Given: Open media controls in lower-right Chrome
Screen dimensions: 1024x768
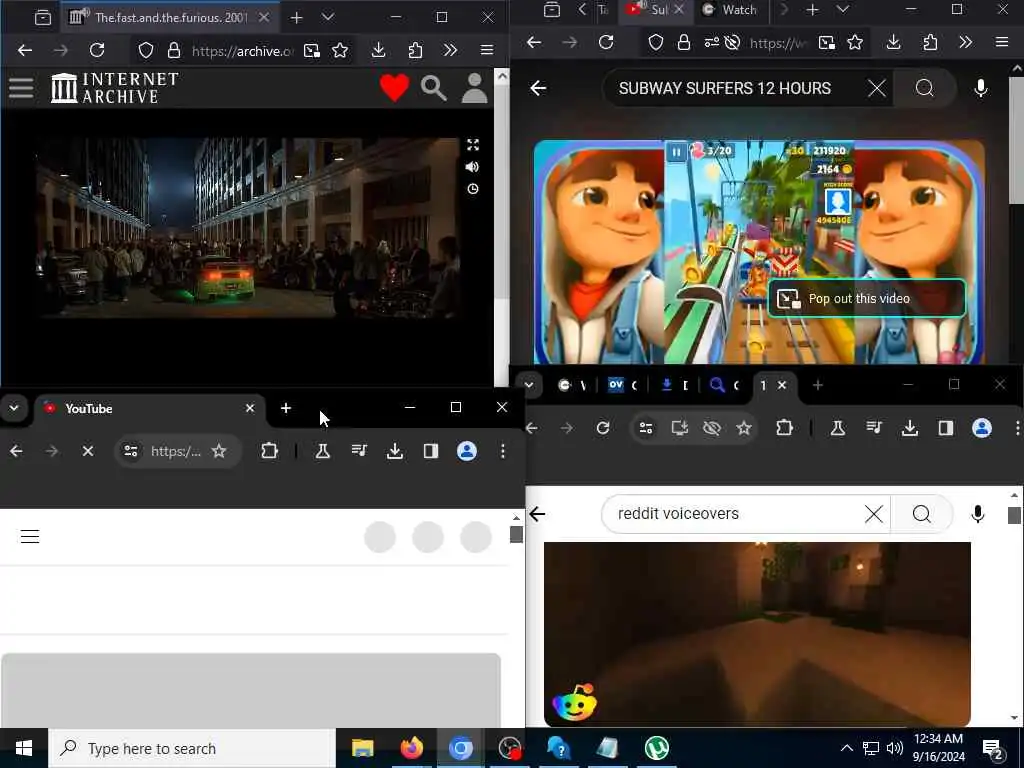Looking at the screenshot, I should 874,428.
